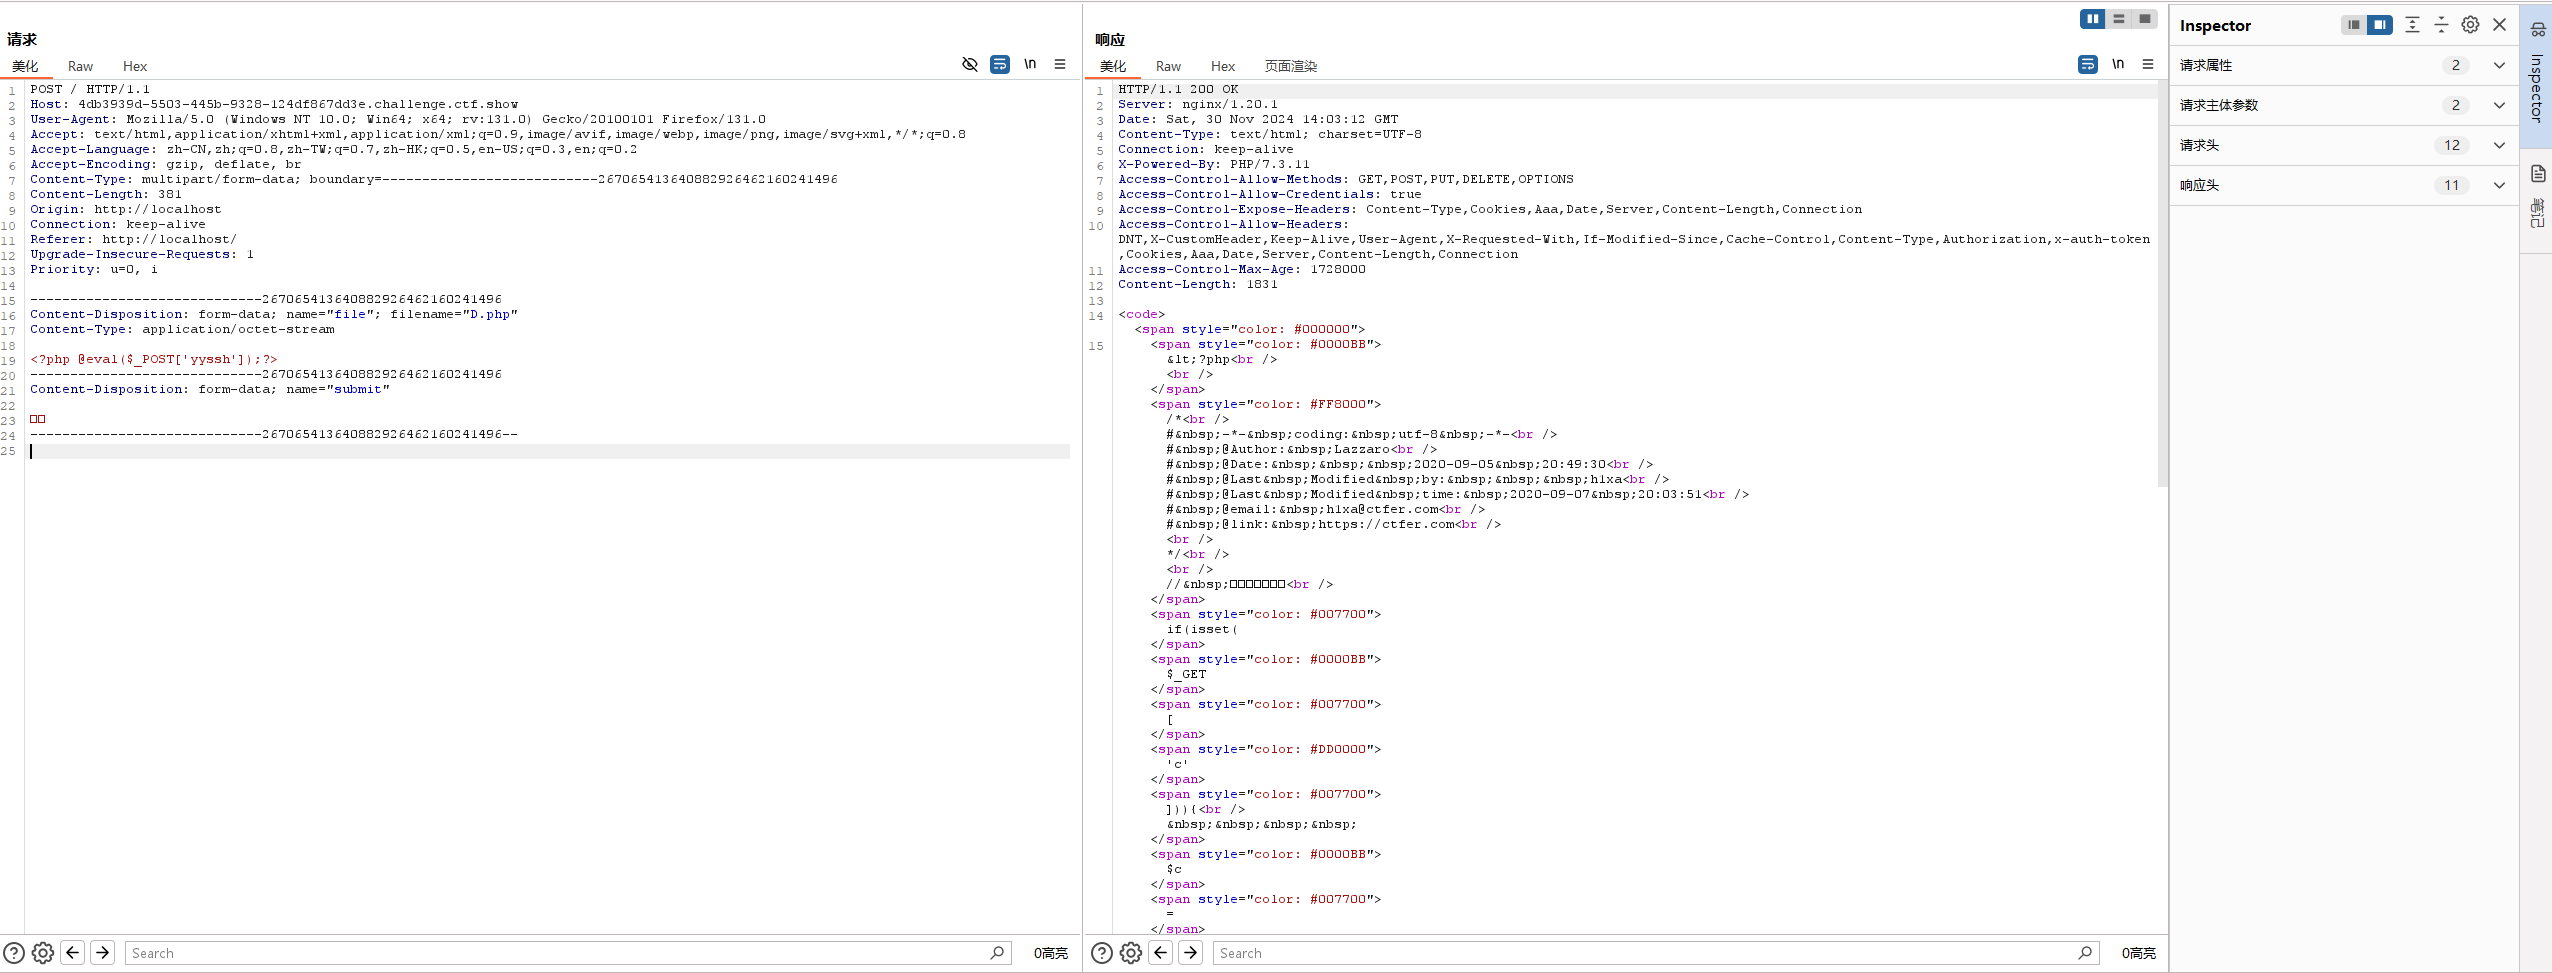Click the request pane Search field
Image resolution: width=2552 pixels, height=973 pixels.
(568, 953)
